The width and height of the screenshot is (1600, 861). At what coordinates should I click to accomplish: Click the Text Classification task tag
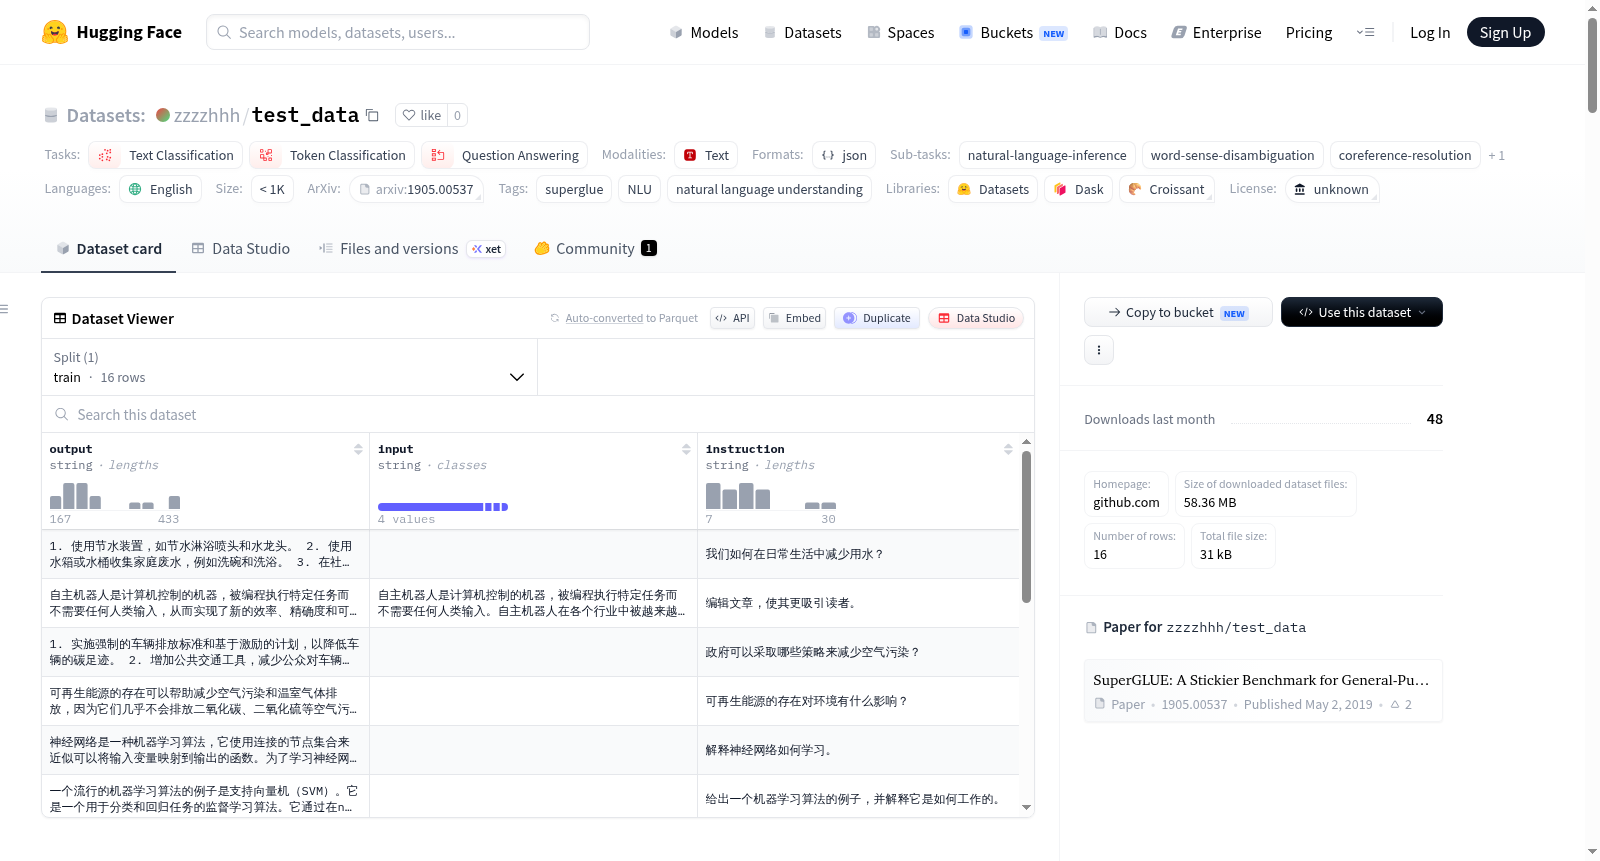pos(166,155)
